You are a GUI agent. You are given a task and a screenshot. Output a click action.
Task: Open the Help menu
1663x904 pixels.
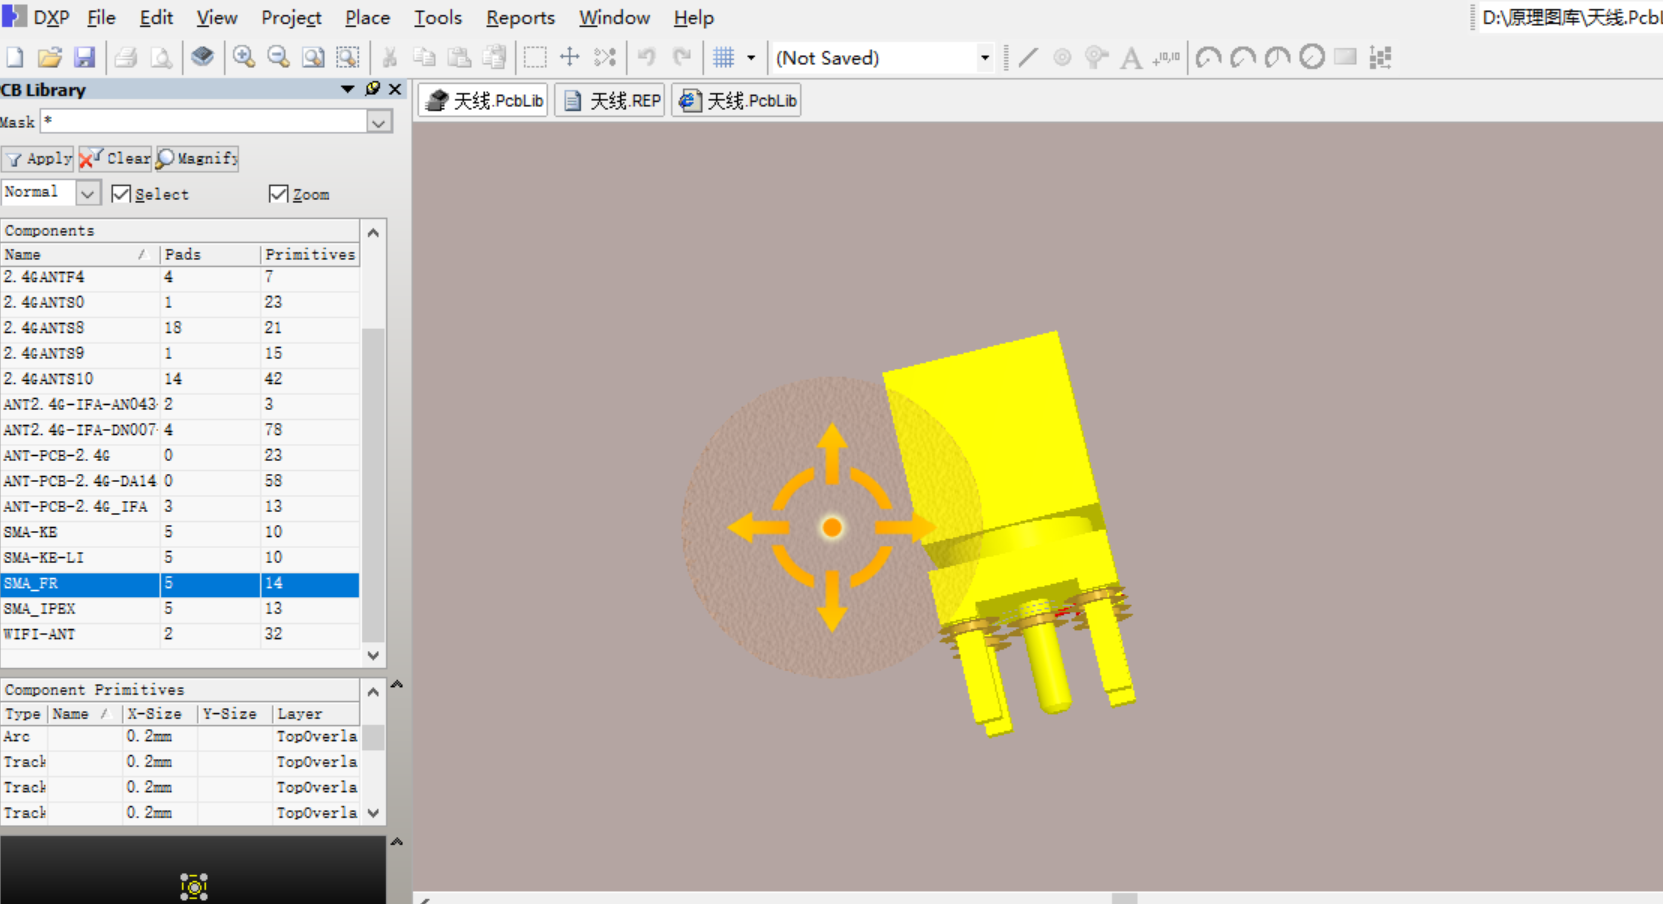(693, 17)
